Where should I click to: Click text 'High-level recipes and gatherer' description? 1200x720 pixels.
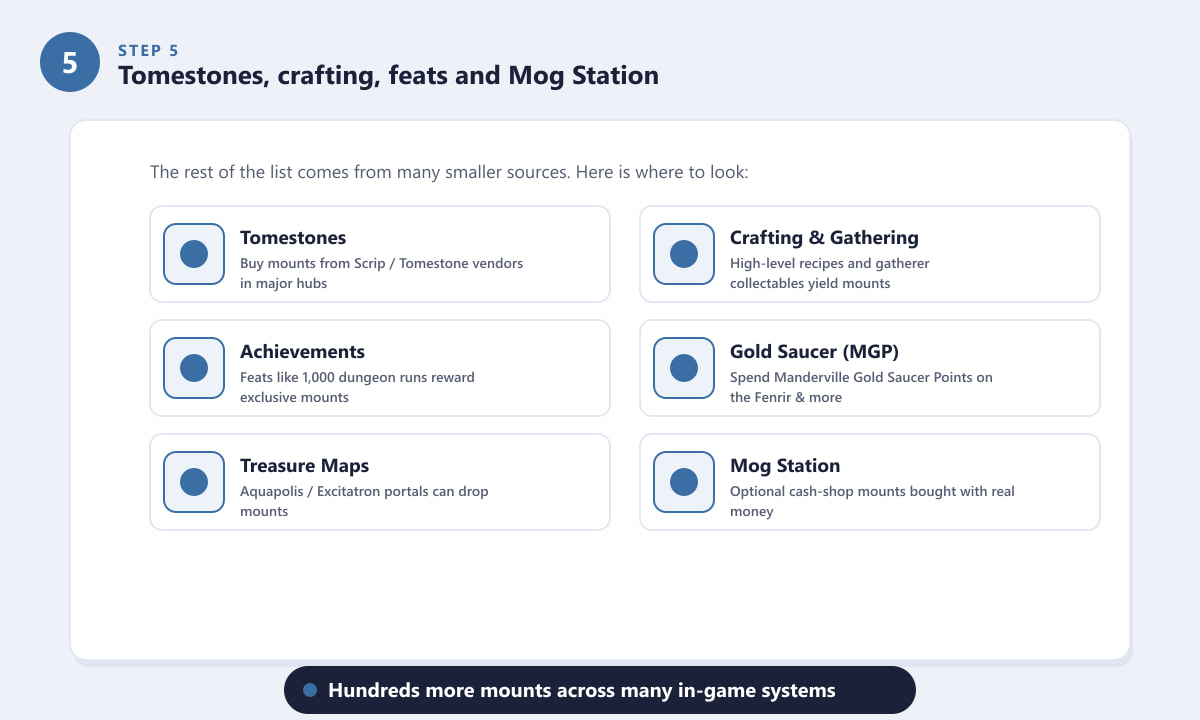[x=830, y=273]
